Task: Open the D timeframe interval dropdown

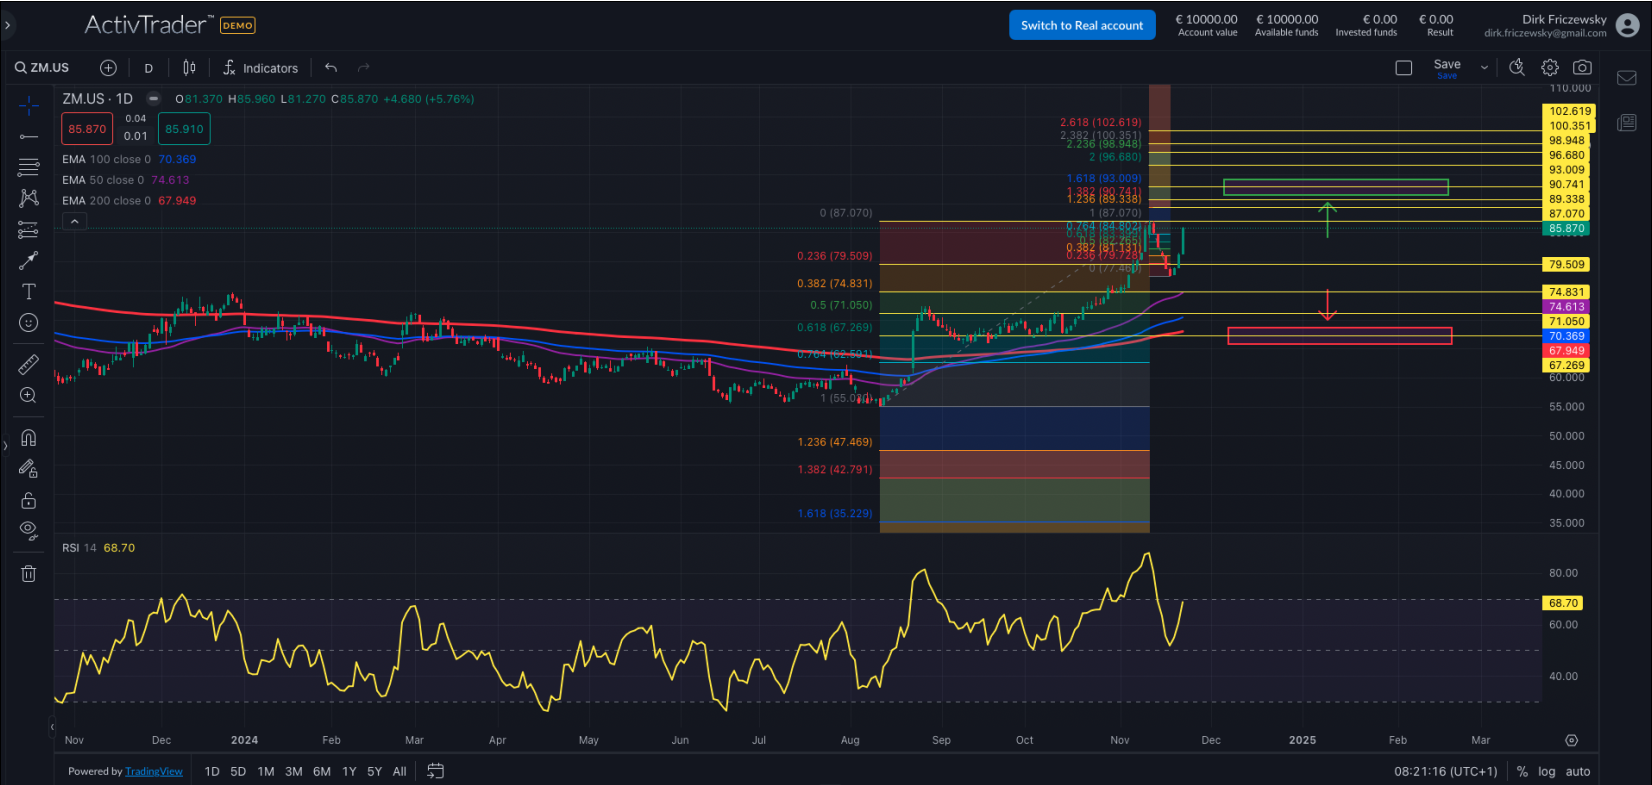Action: [x=148, y=68]
